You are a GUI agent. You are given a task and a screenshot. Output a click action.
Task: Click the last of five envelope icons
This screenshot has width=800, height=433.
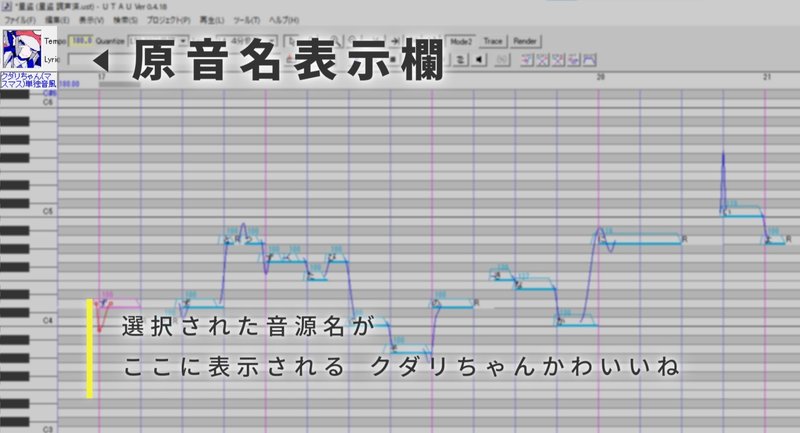tap(590, 60)
